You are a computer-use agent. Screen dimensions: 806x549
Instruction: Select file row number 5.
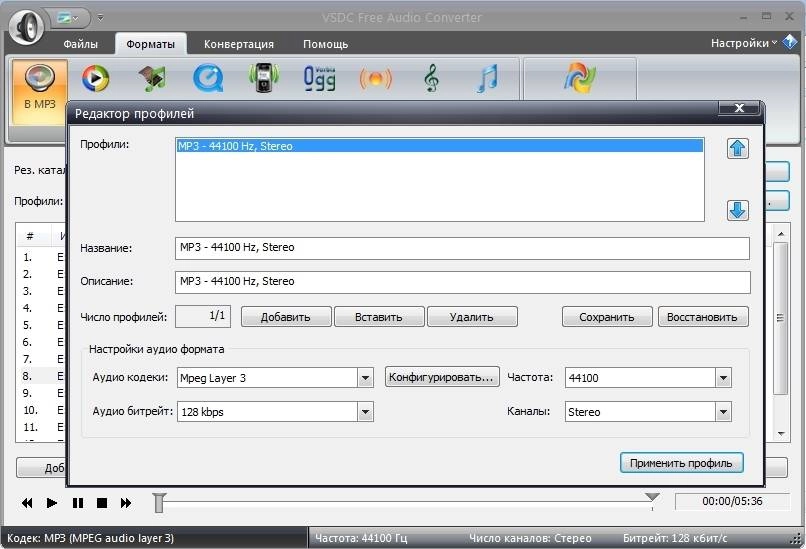tap(41, 325)
